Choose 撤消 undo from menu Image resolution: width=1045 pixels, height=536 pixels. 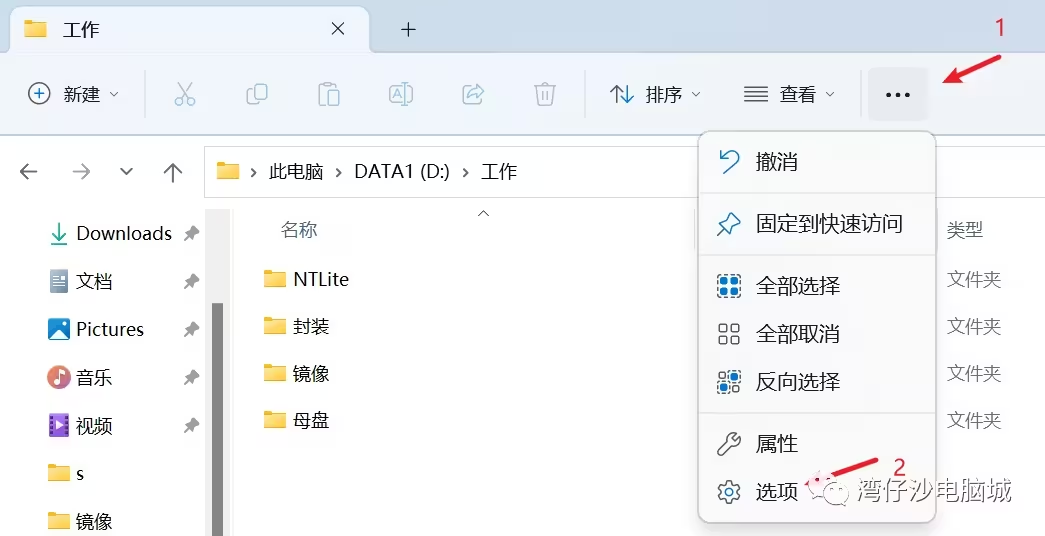pyautogui.click(x=817, y=162)
